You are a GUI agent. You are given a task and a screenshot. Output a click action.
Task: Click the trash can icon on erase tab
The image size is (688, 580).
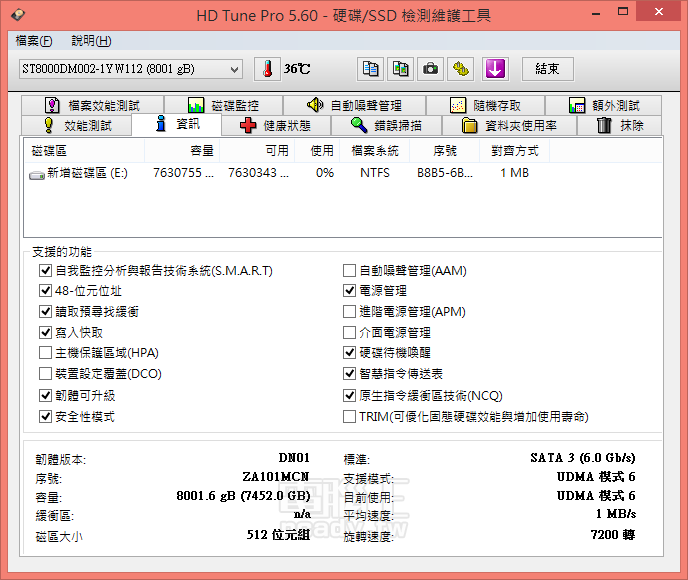604,125
